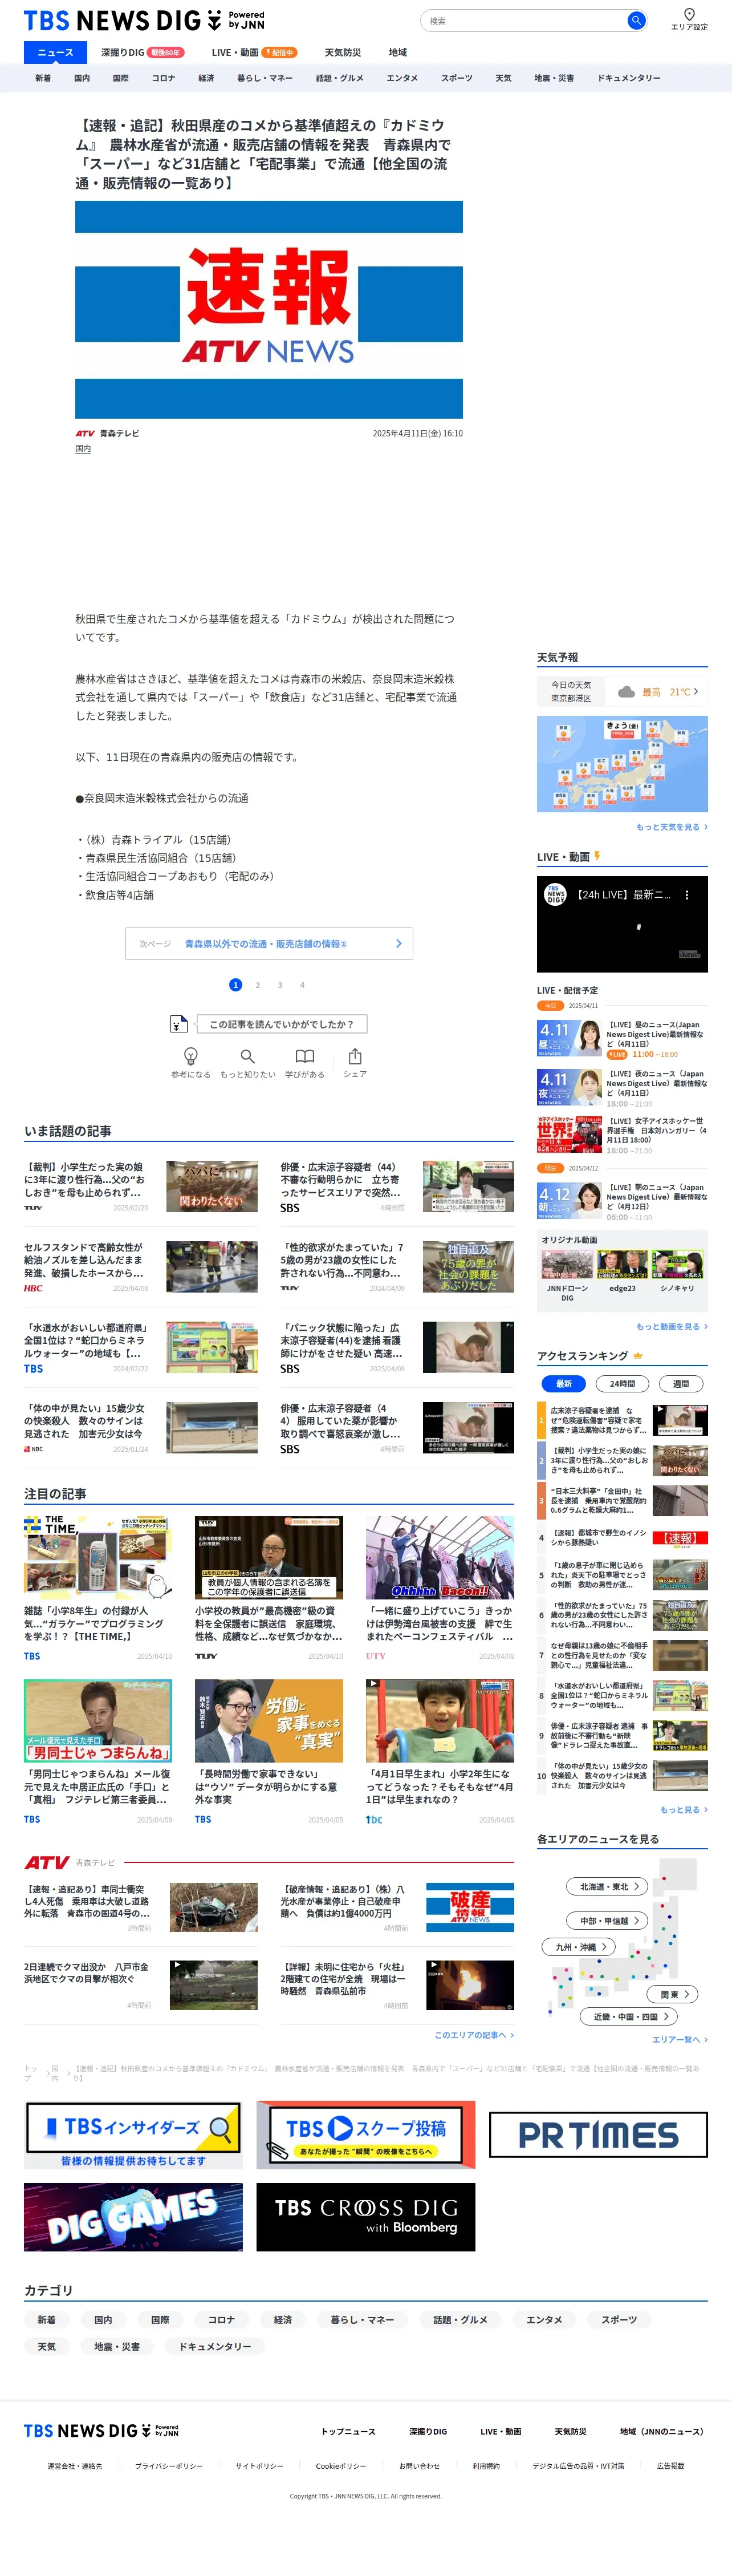Click the article feedback document icon
This screenshot has height=2576, width=732.
pyautogui.click(x=178, y=1023)
